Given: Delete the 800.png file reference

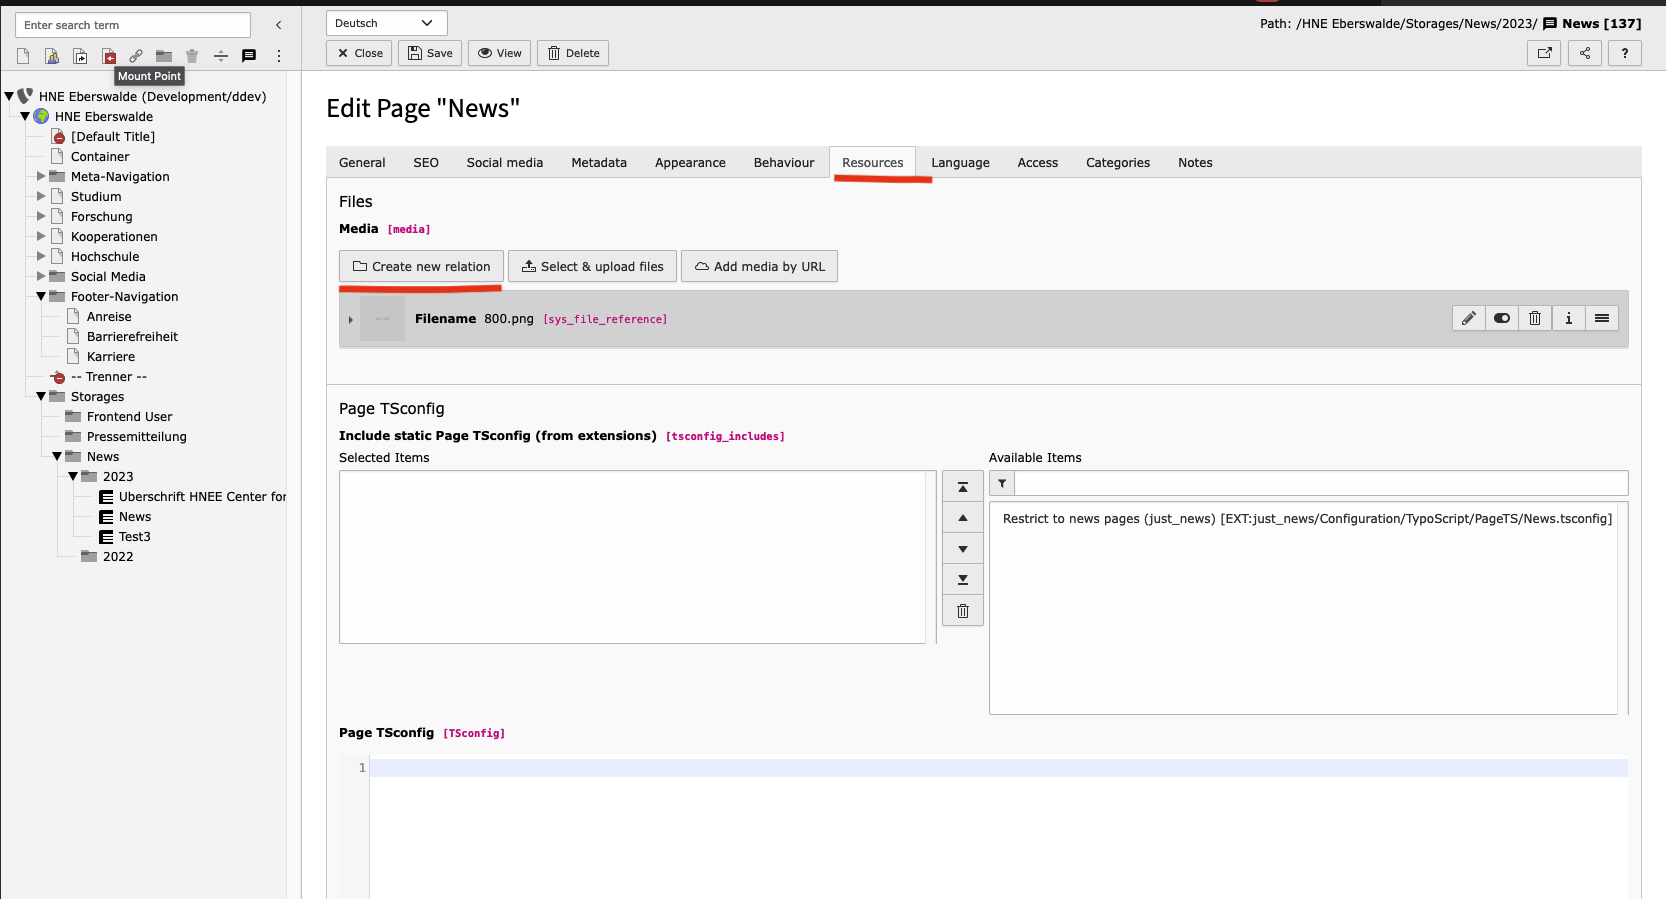Looking at the screenshot, I should click(x=1535, y=318).
